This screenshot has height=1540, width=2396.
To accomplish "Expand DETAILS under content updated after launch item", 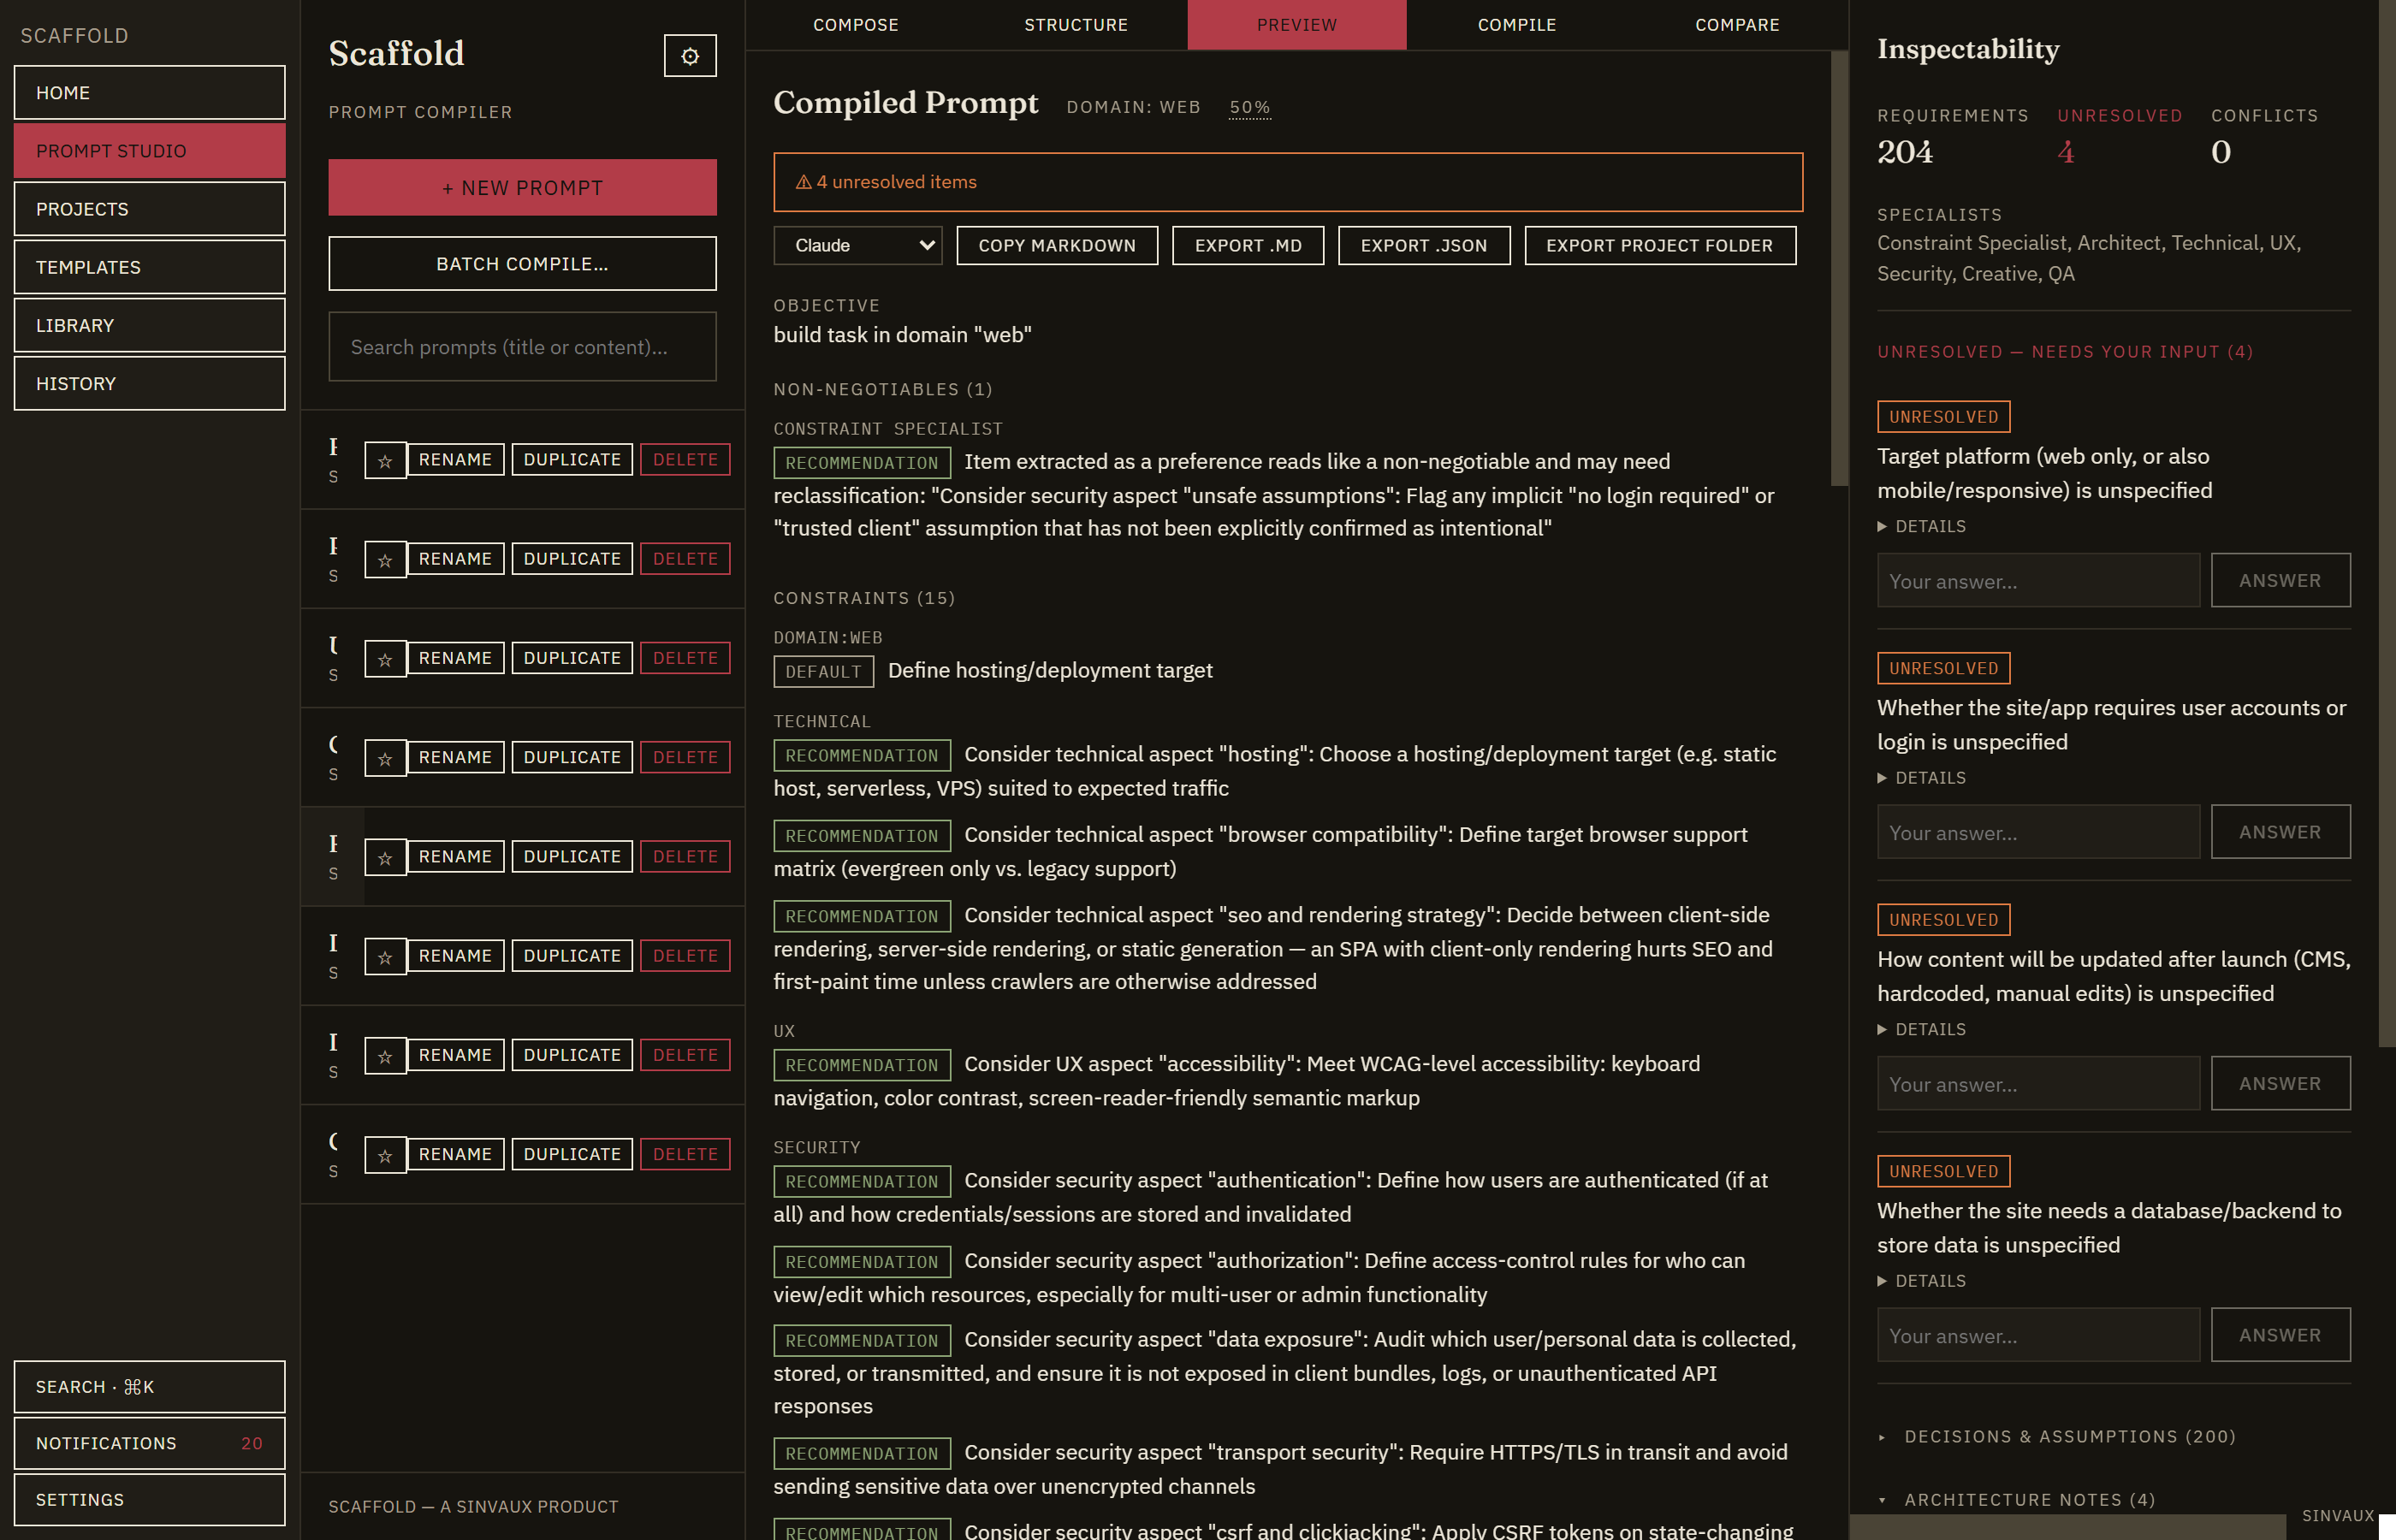I will coord(1921,1029).
